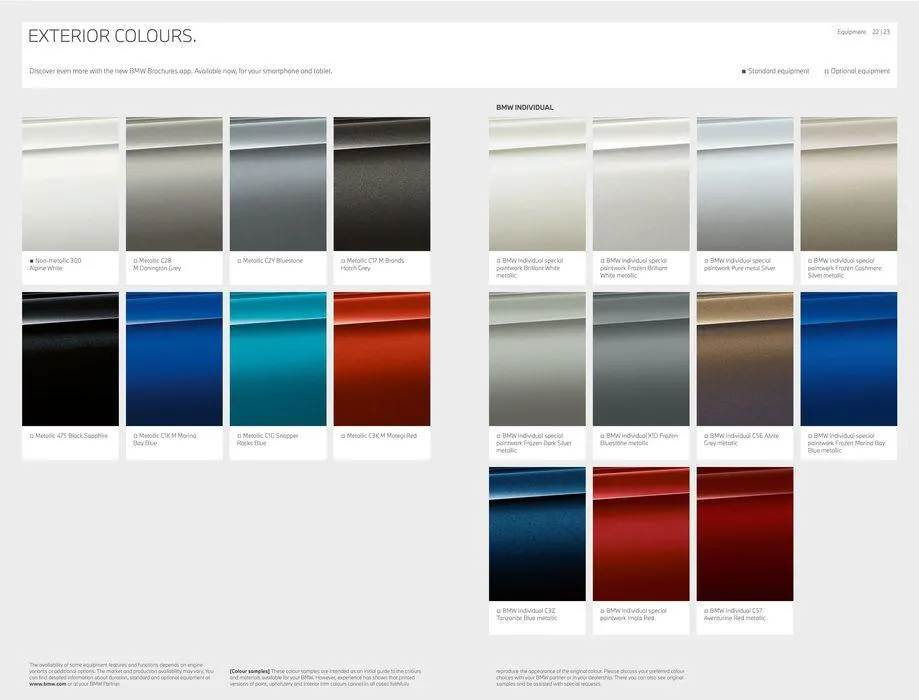Open the www.bmw.com link in the footer
The height and width of the screenshot is (700, 919).
click(x=49, y=683)
